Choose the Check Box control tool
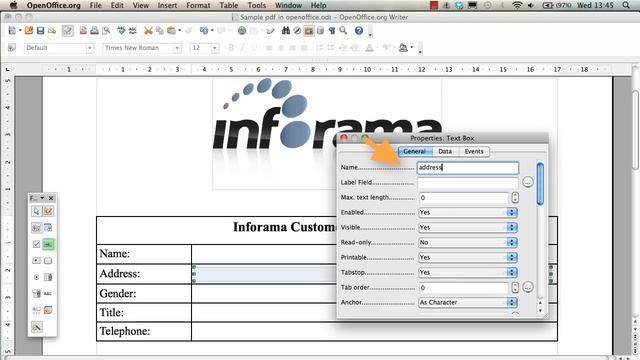Image resolution: width=640 pixels, height=360 pixels. click(x=36, y=244)
